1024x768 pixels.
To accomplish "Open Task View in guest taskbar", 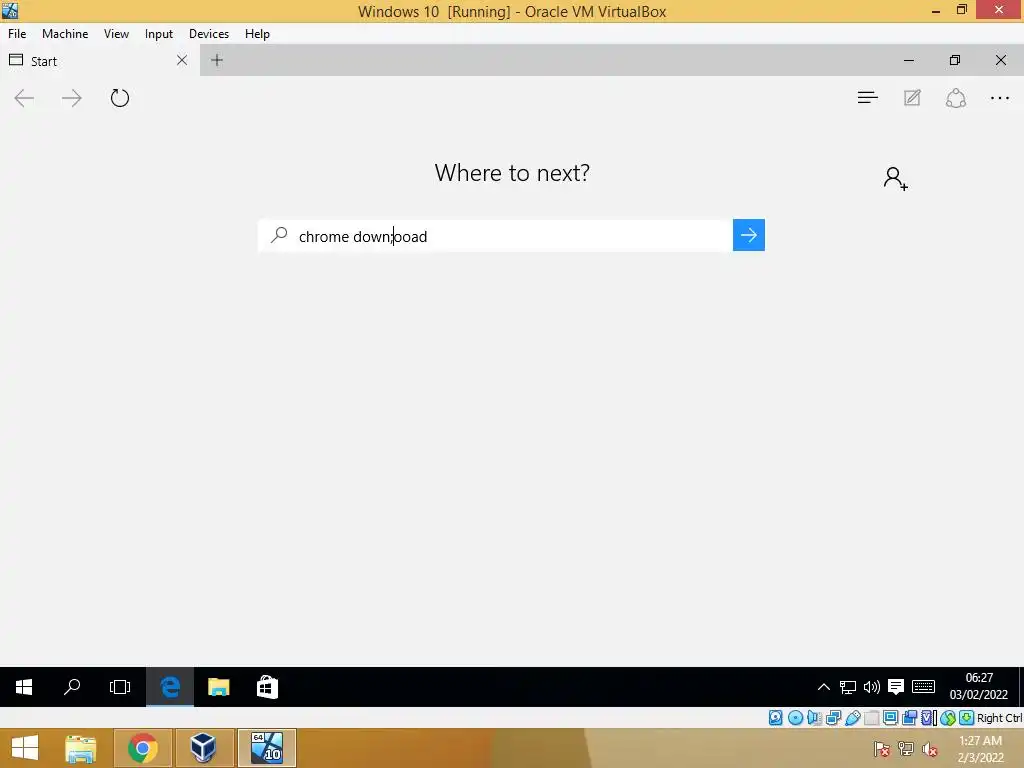I will click(x=120, y=687).
